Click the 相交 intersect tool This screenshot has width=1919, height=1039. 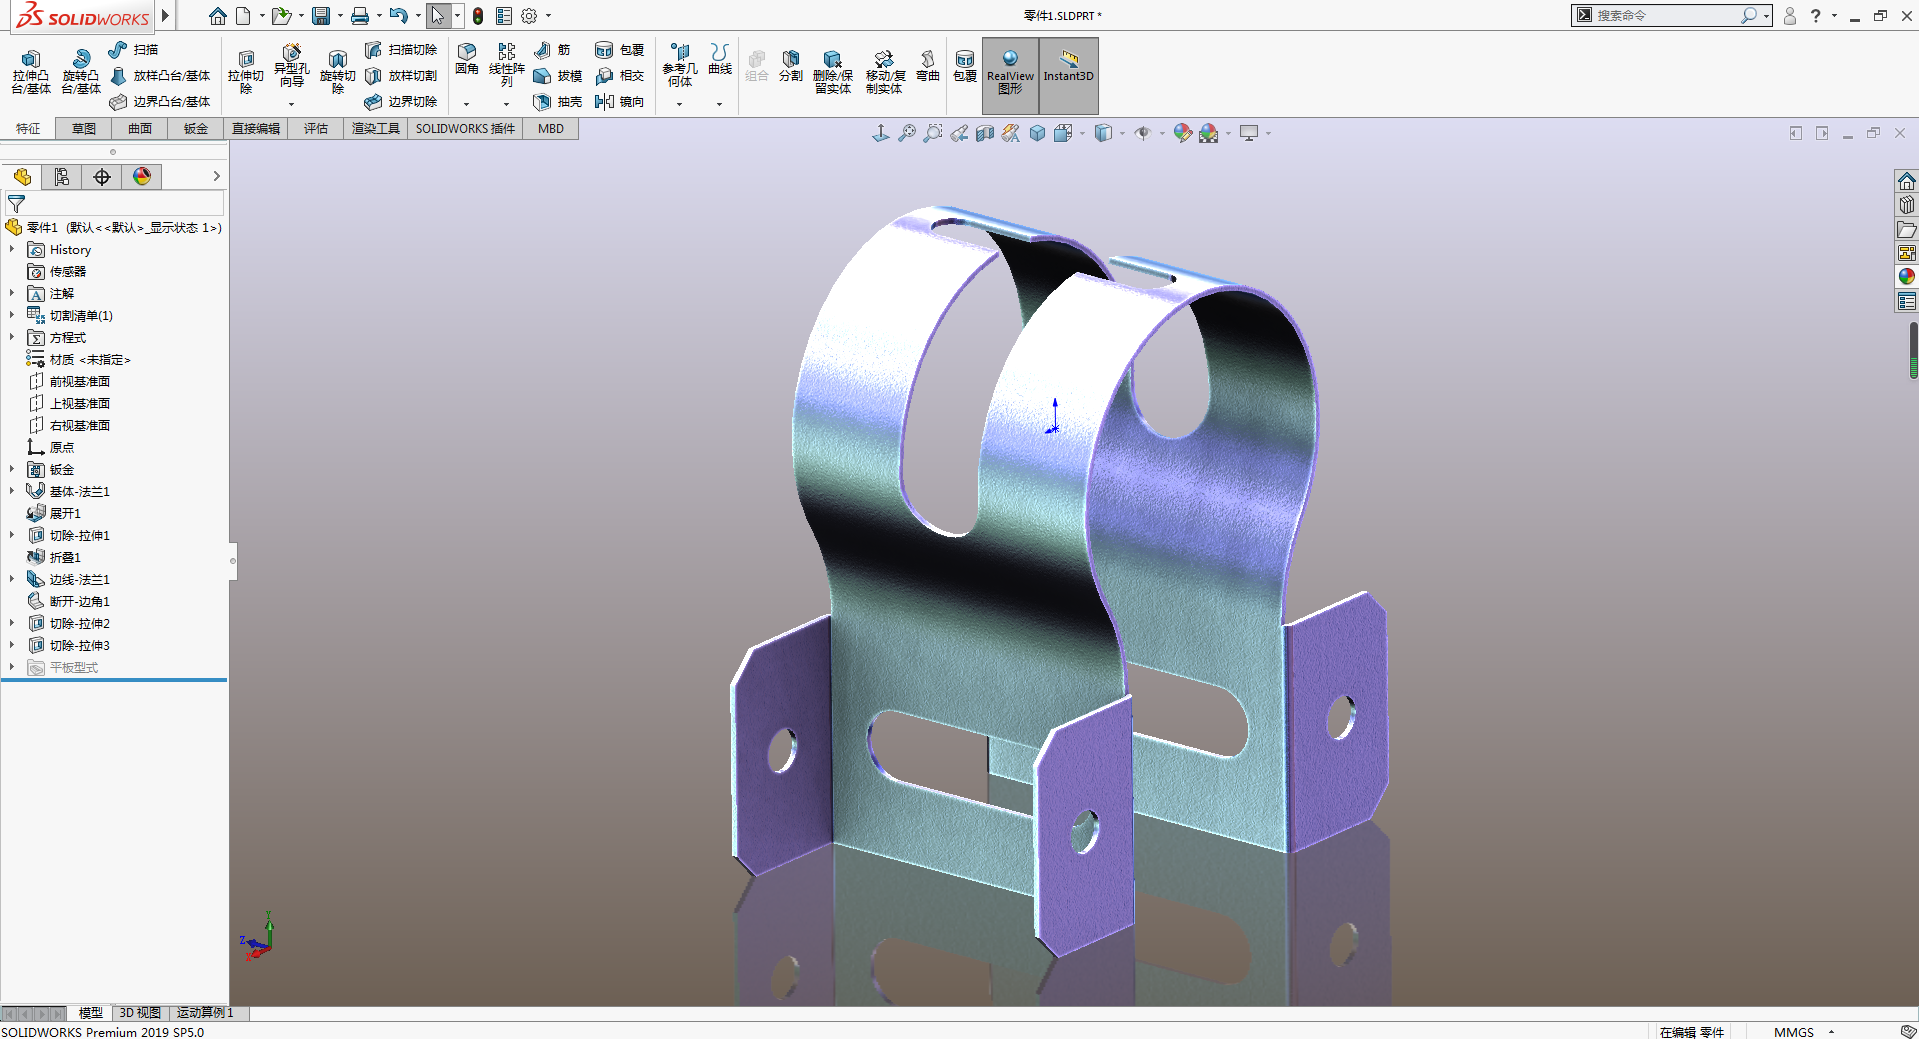click(x=619, y=76)
